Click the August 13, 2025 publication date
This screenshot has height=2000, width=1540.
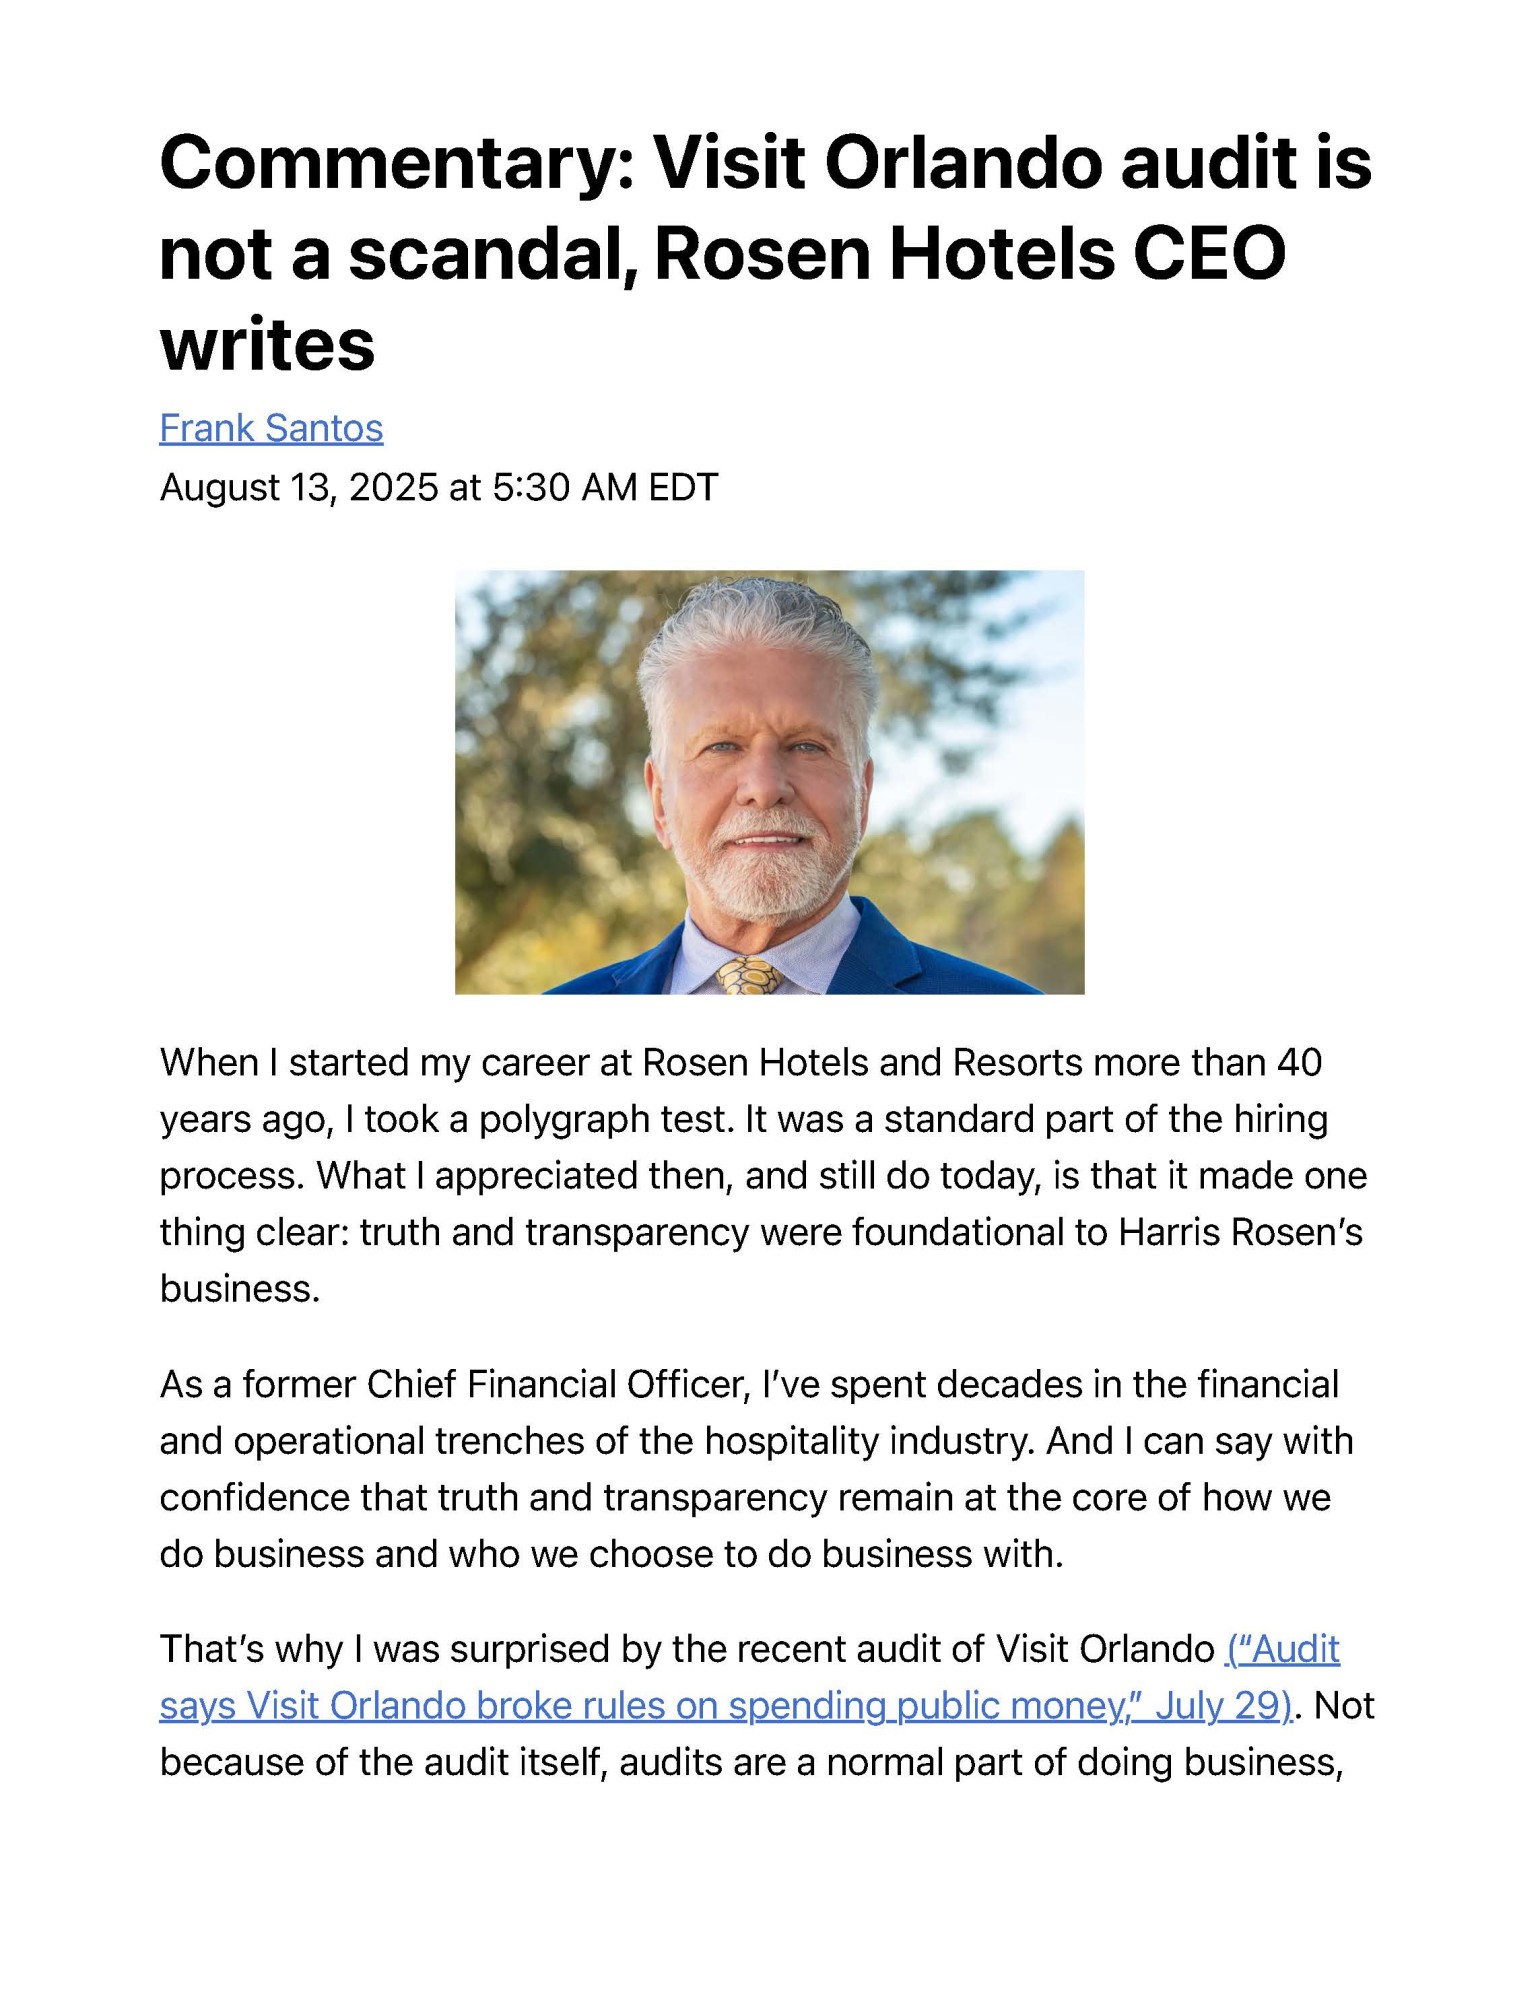tap(299, 488)
